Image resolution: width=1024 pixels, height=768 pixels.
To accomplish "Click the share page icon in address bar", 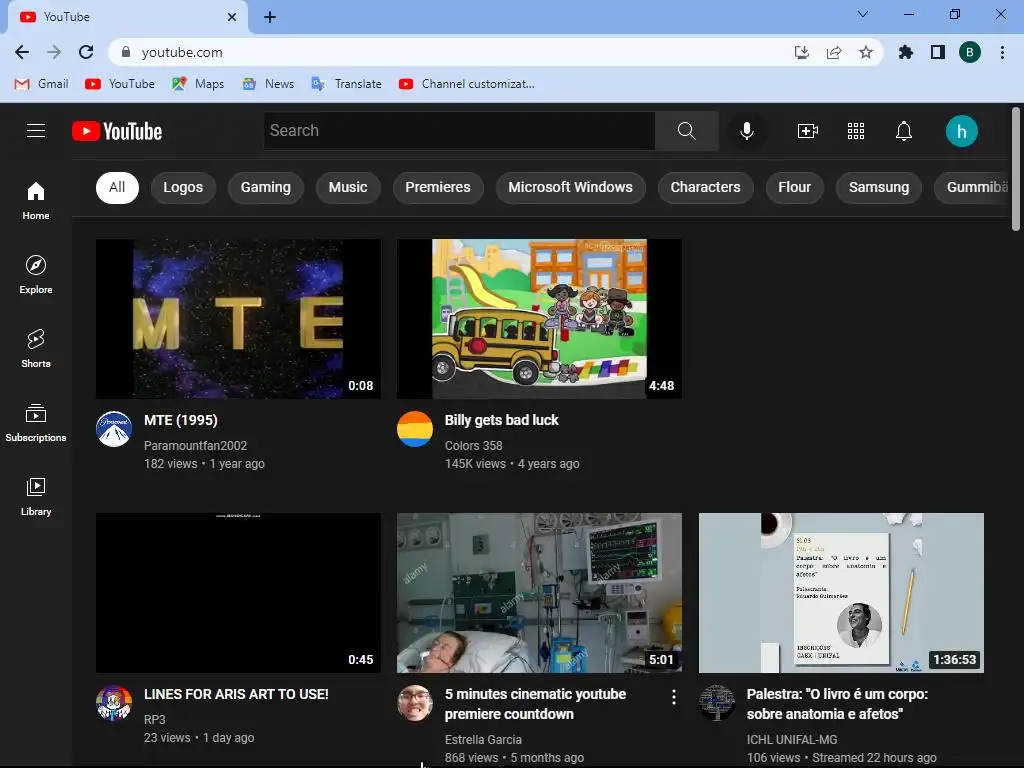I will tap(833, 52).
